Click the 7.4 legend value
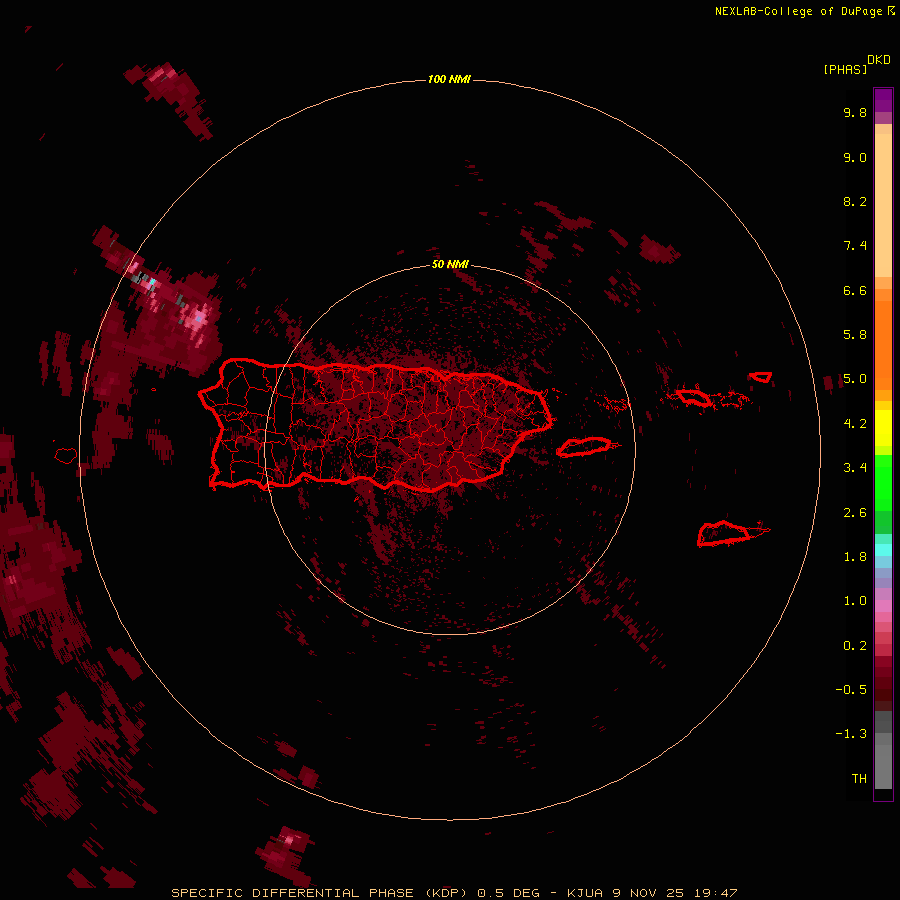Viewport: 900px width, 900px height. 855,246
